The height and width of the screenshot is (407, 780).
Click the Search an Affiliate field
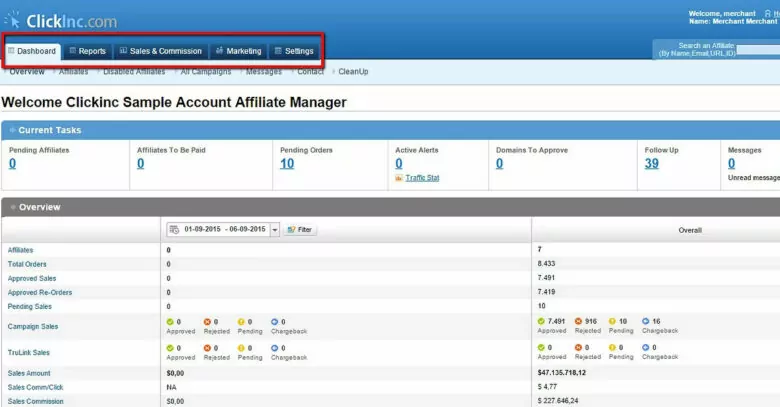[x=716, y=49]
